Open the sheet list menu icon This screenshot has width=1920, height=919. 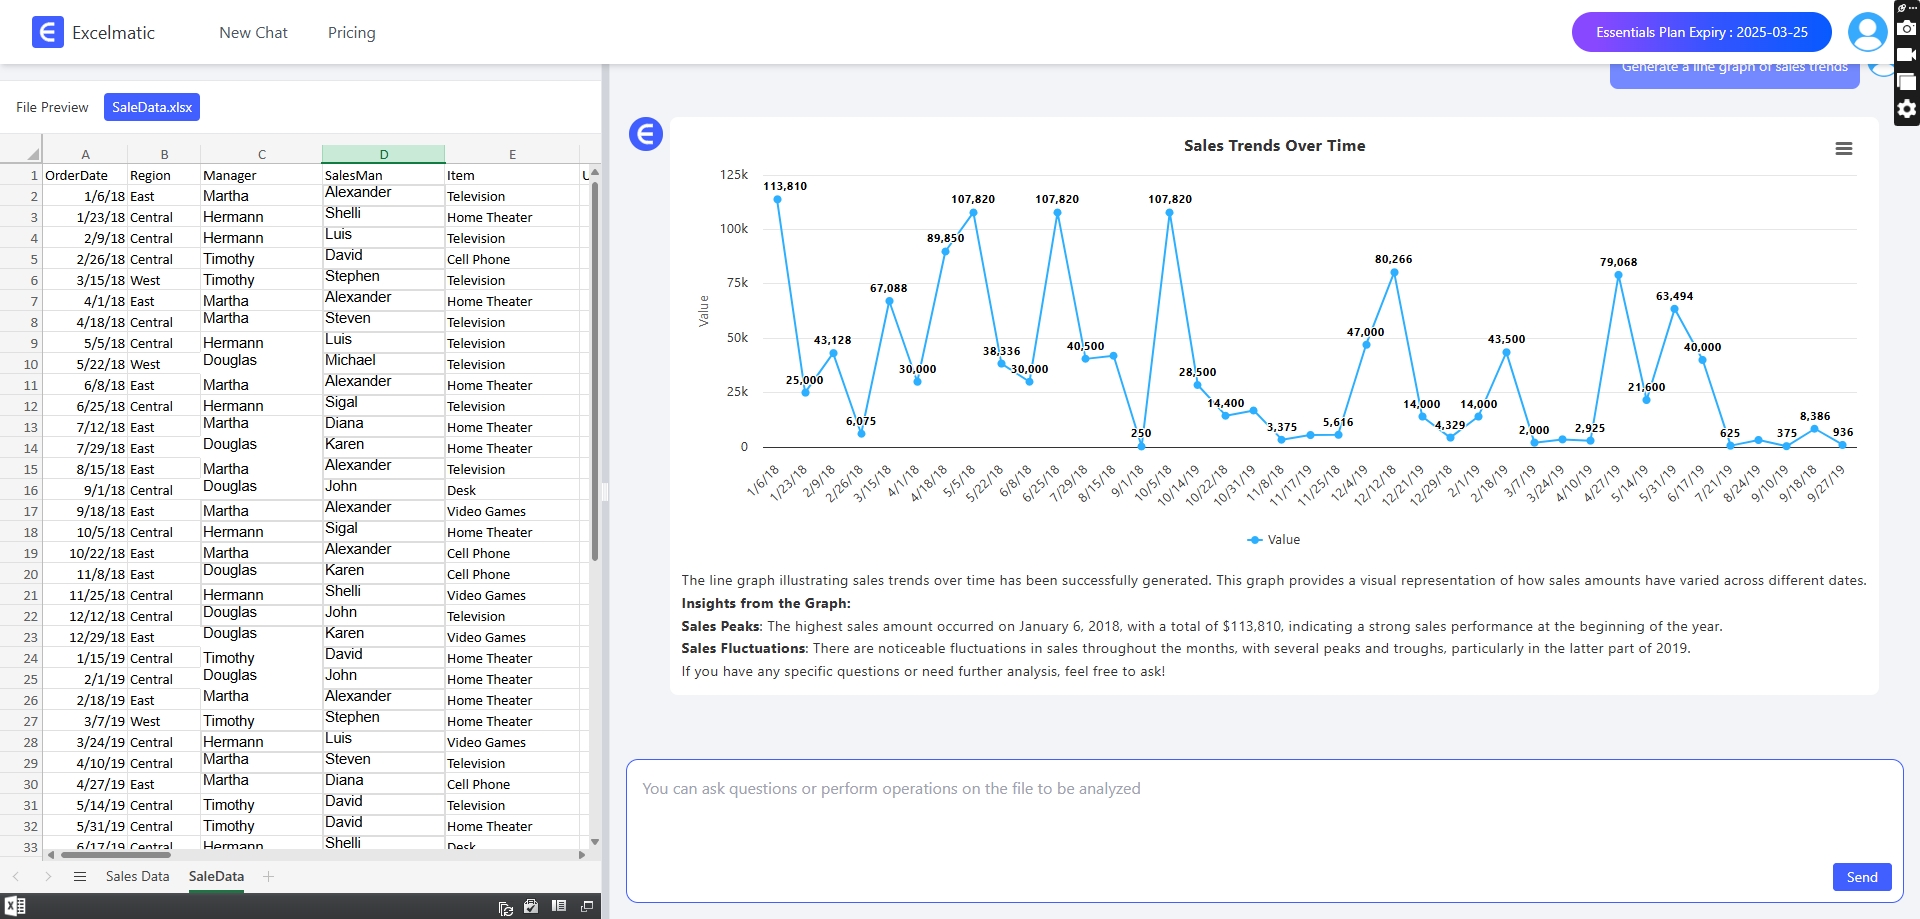[80, 876]
